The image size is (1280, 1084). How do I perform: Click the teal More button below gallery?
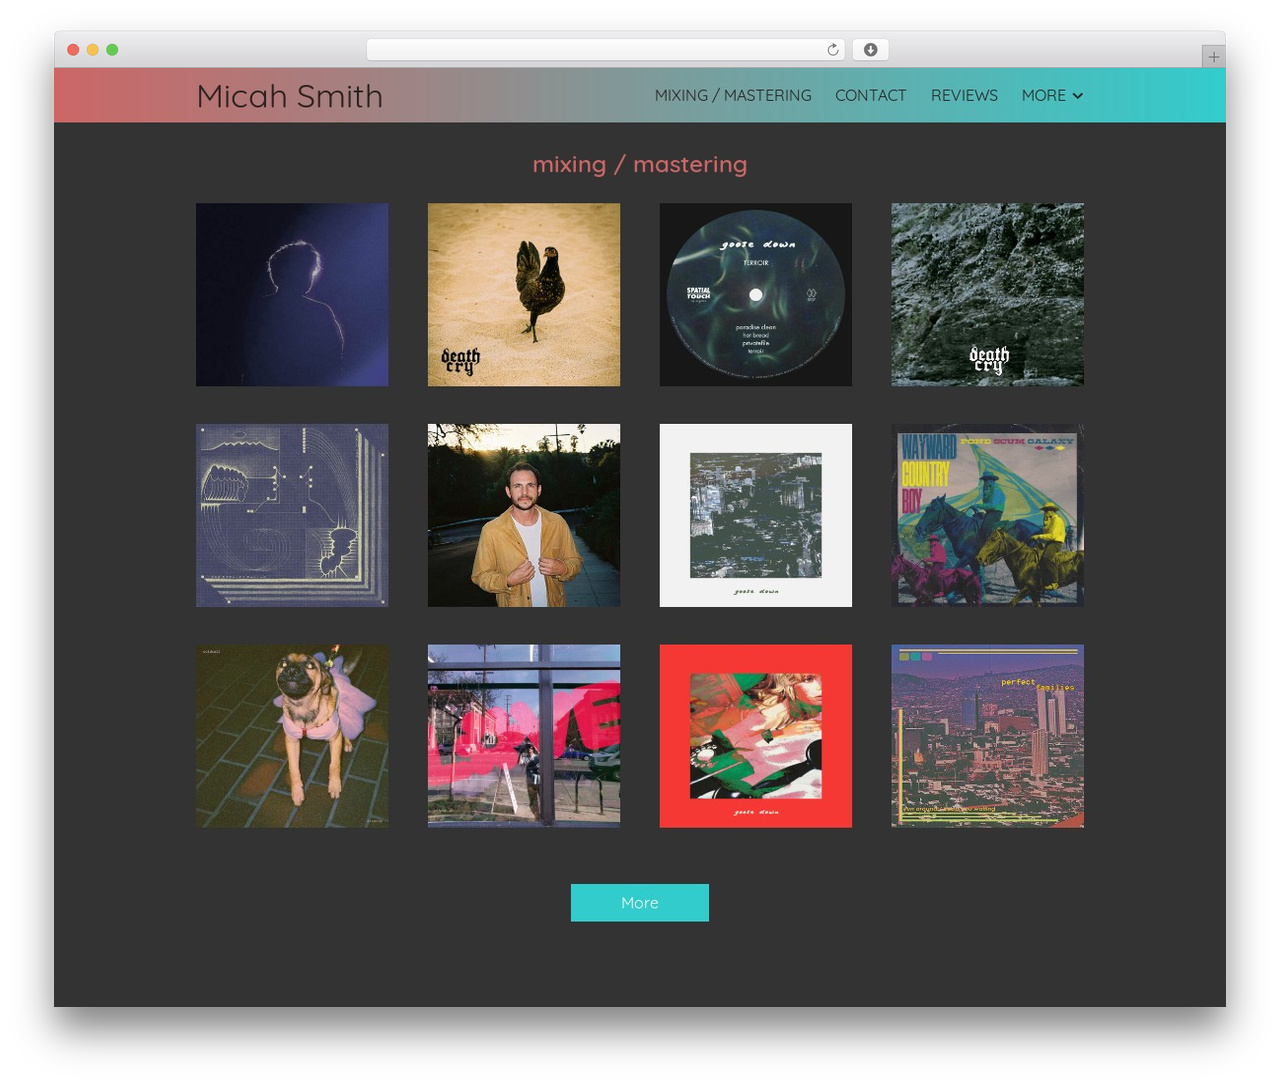pyautogui.click(x=640, y=903)
